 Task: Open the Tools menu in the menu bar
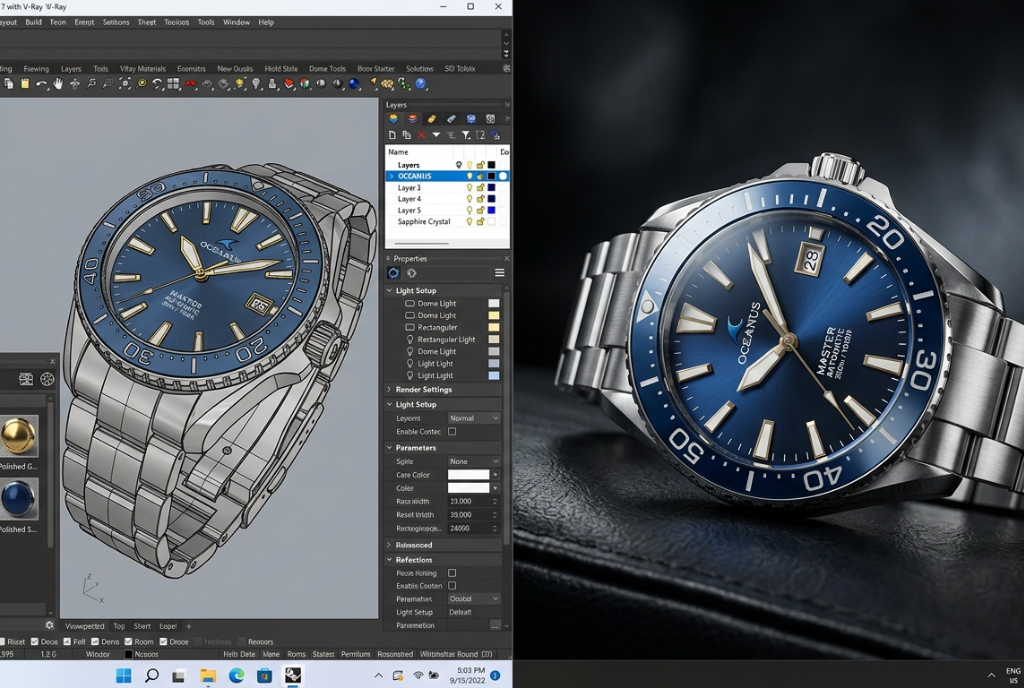pyautogui.click(x=206, y=22)
